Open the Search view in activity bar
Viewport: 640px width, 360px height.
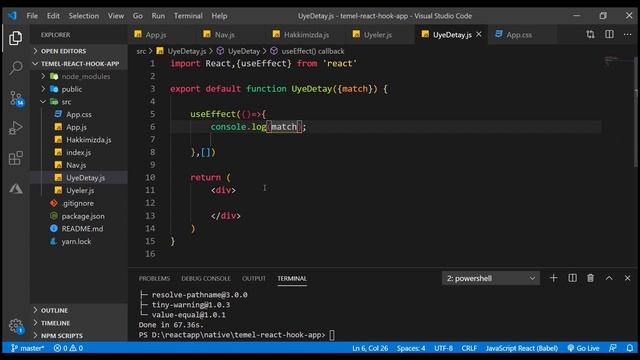pyautogui.click(x=16, y=67)
